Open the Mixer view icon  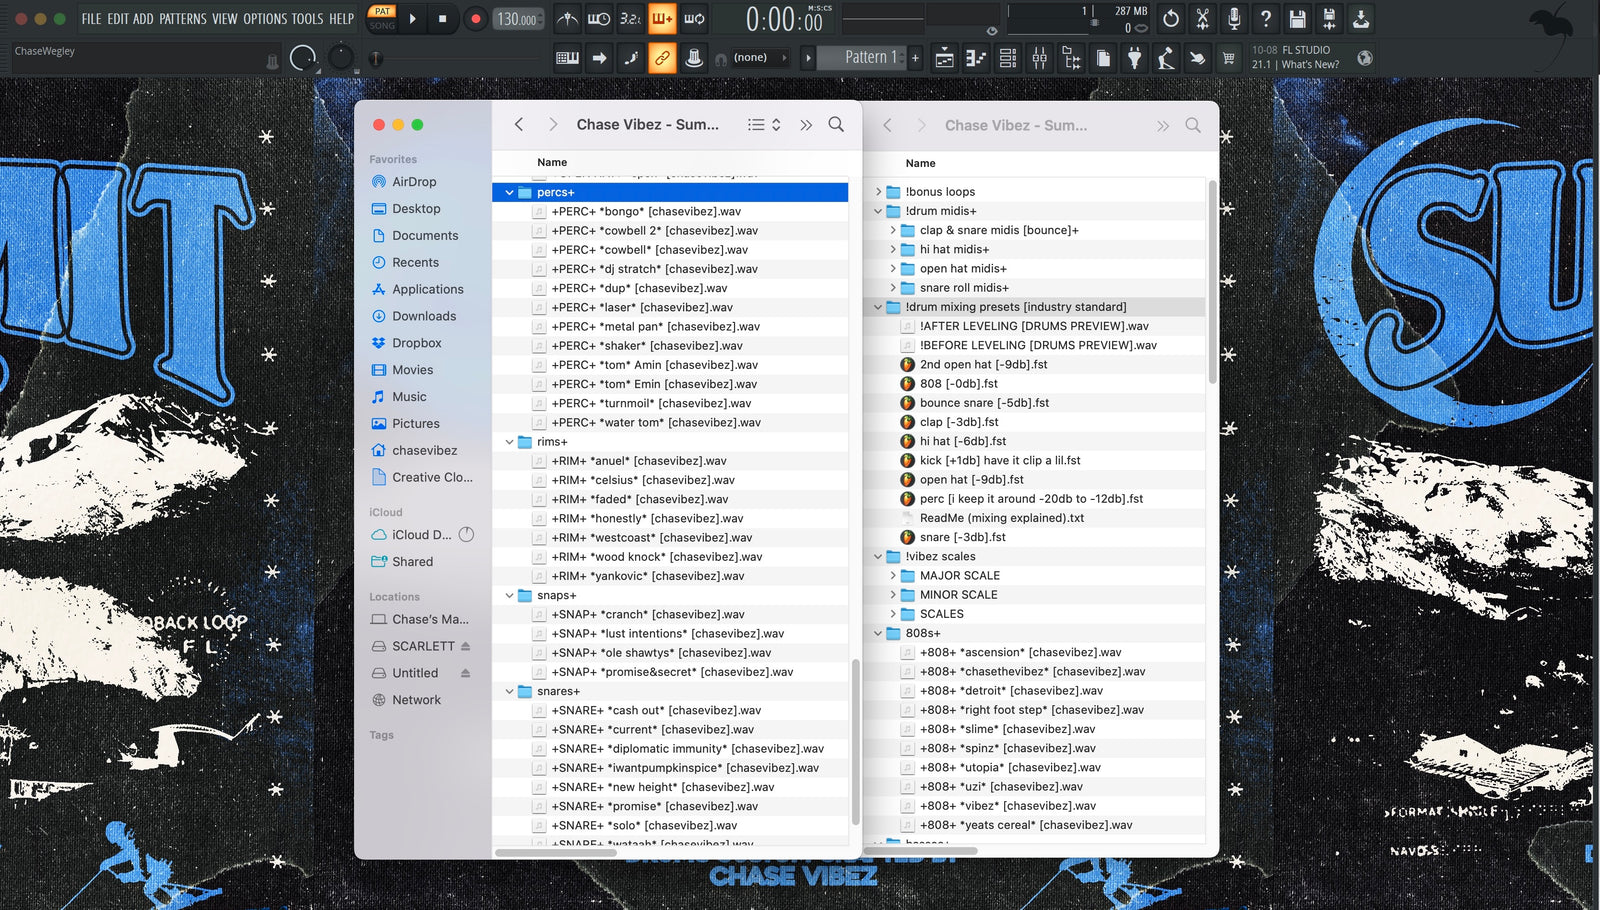point(1040,59)
